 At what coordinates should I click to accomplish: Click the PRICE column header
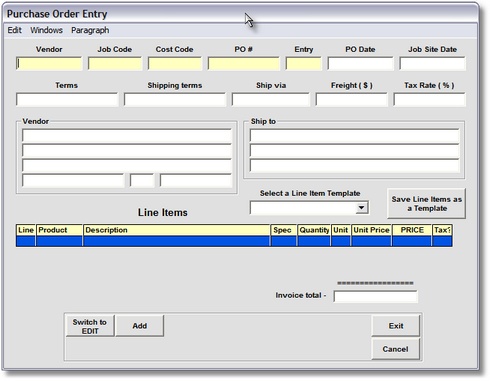(x=412, y=230)
